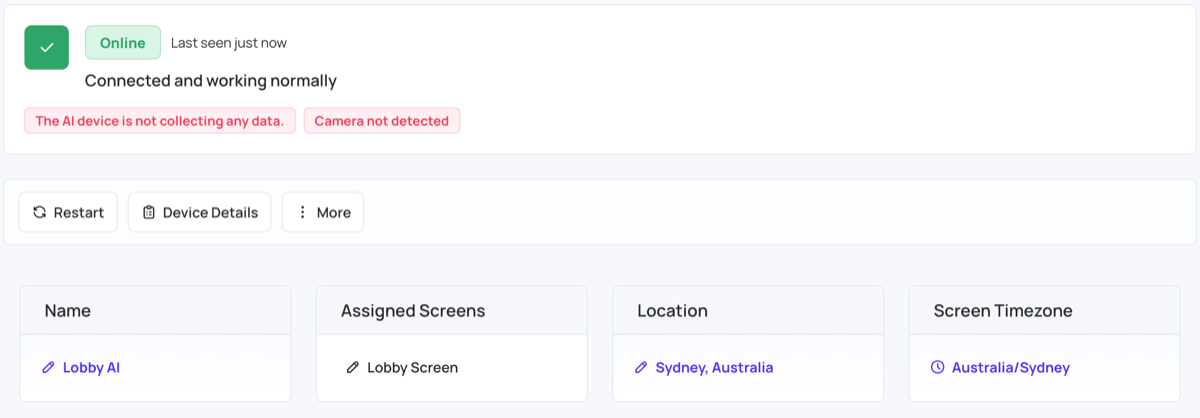The width and height of the screenshot is (1200, 418).
Task: Change the Australia/Sydney timezone
Action: click(1011, 367)
